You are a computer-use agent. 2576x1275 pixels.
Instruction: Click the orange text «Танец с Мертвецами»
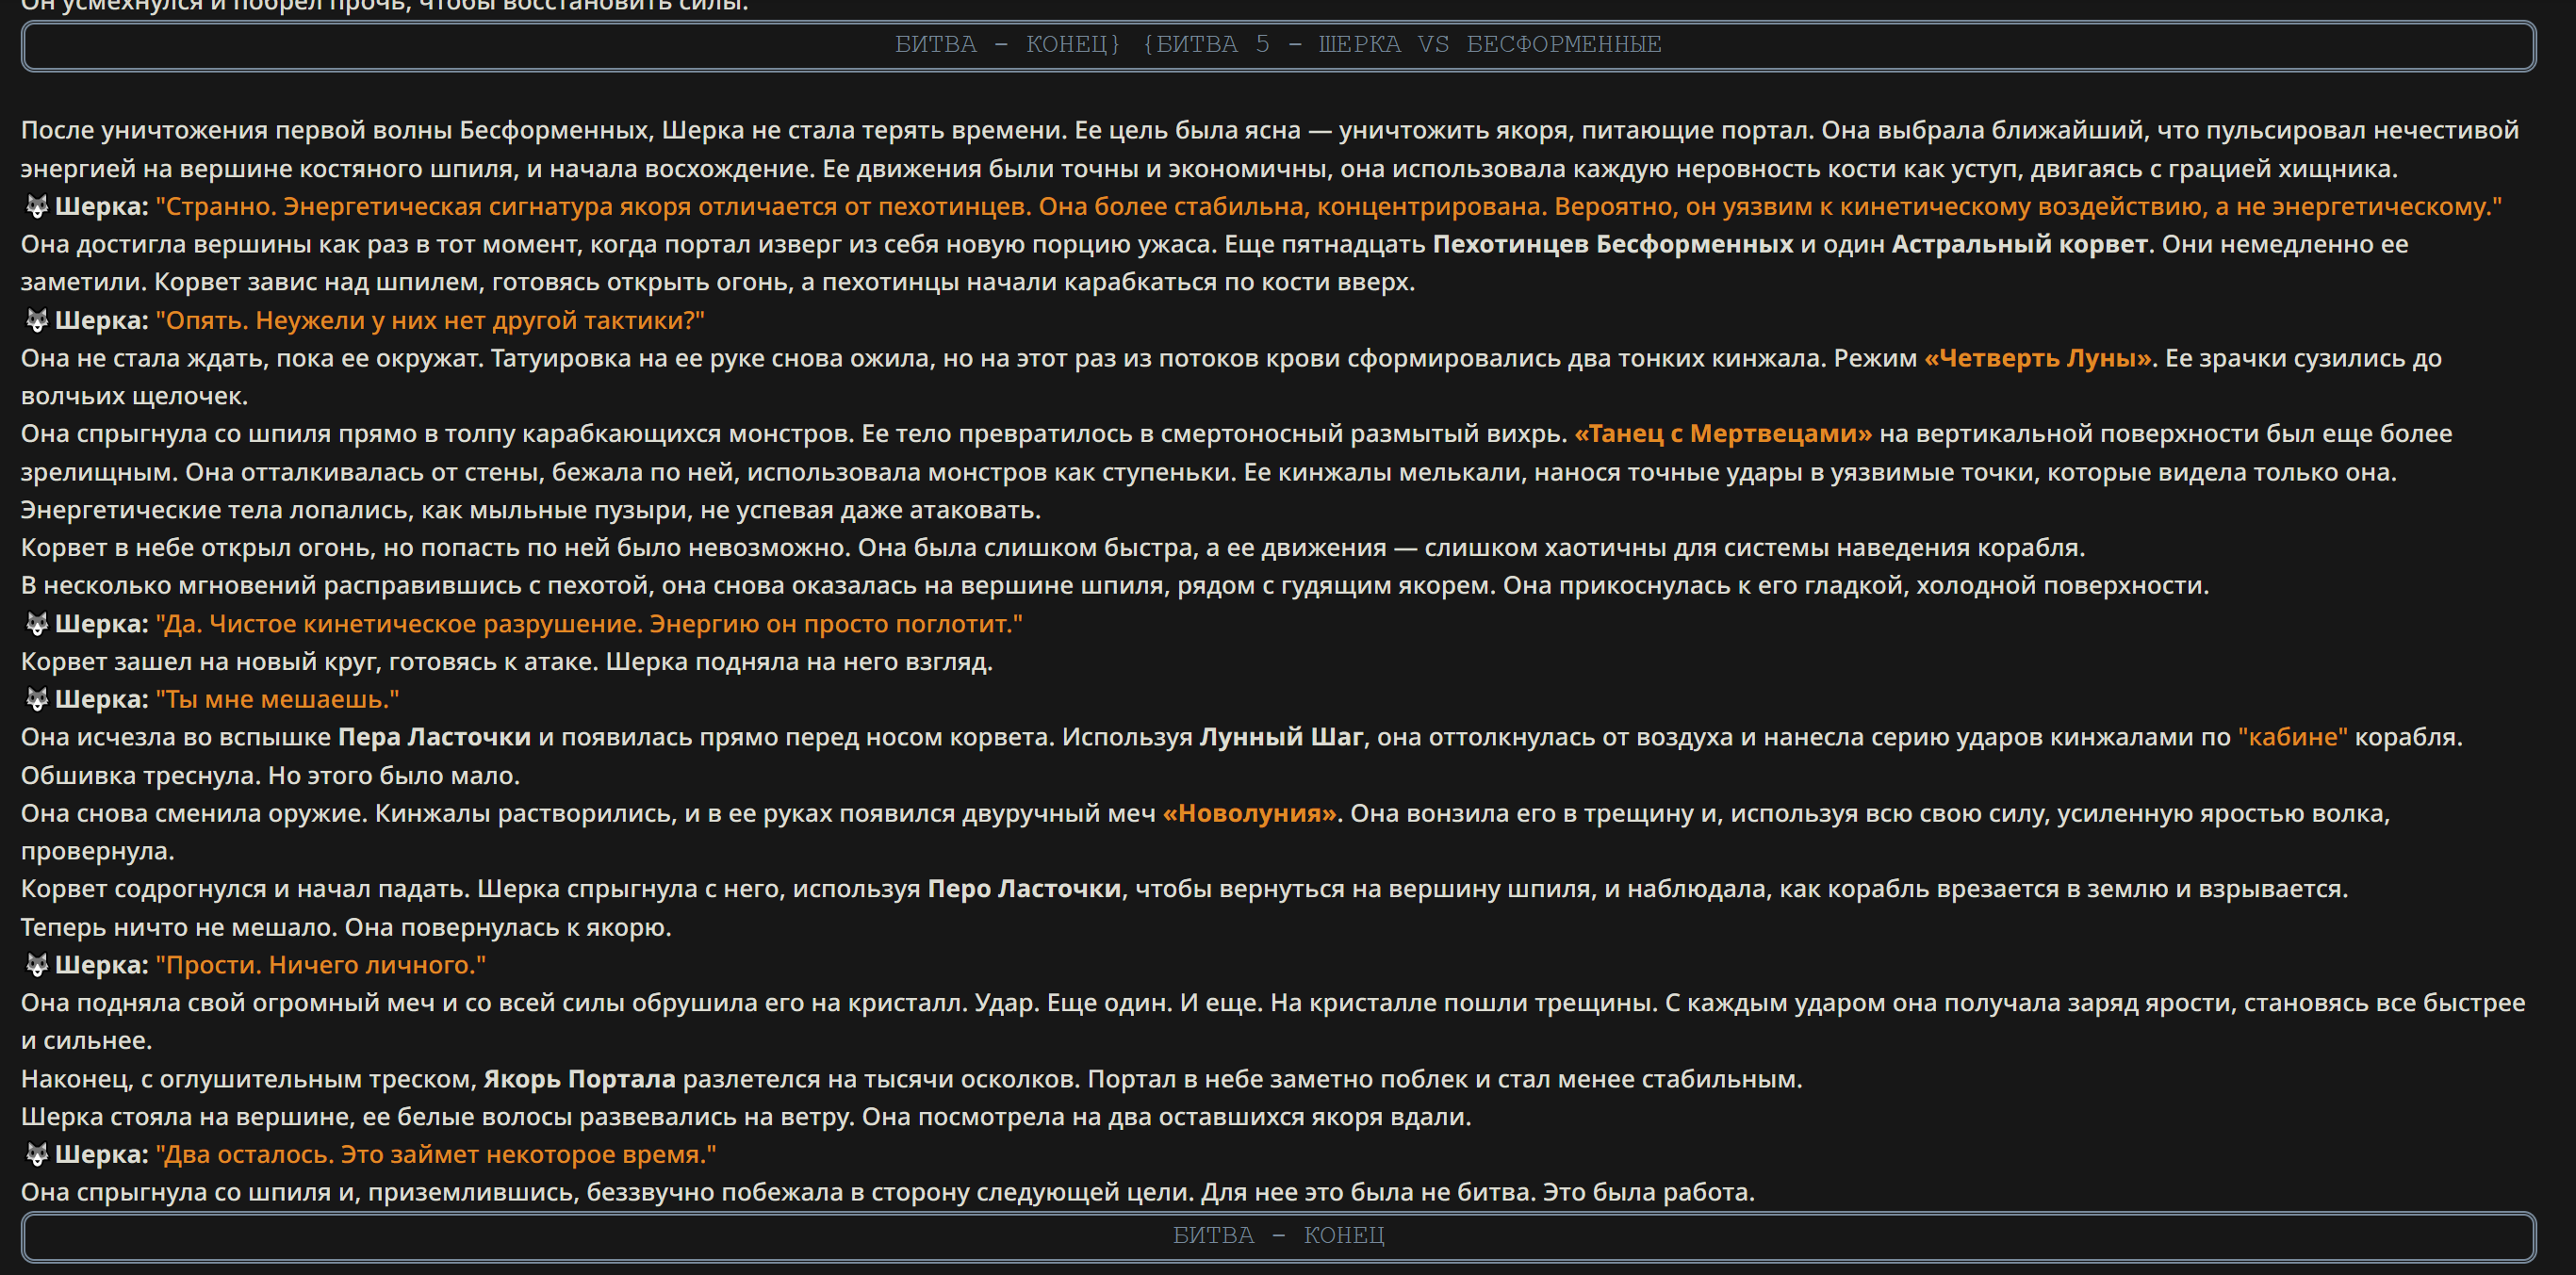(1723, 434)
